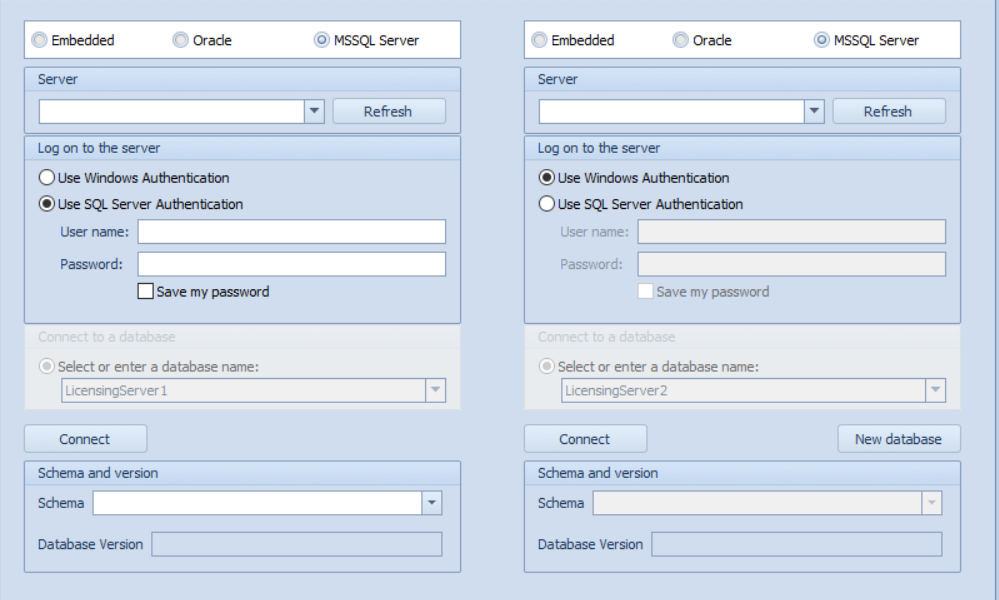999x600 pixels.
Task: Select SQL Server Authentication in right panel
Action: [x=547, y=204]
